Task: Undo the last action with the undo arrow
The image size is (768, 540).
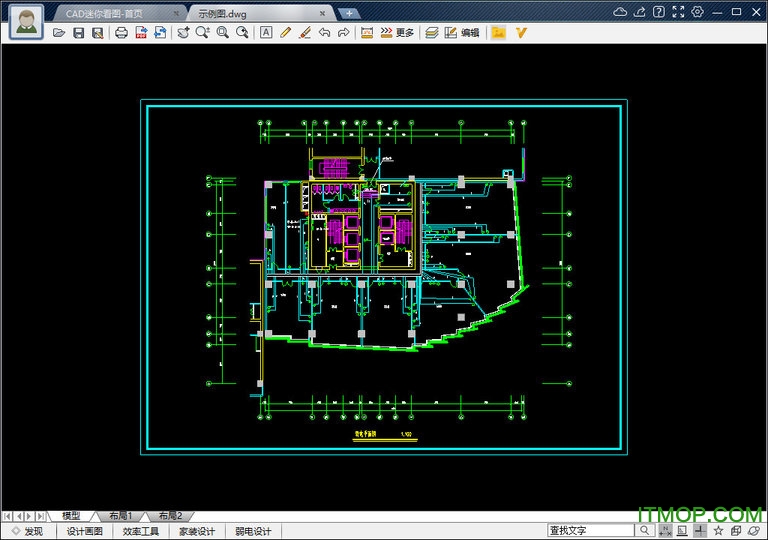Action: click(324, 32)
